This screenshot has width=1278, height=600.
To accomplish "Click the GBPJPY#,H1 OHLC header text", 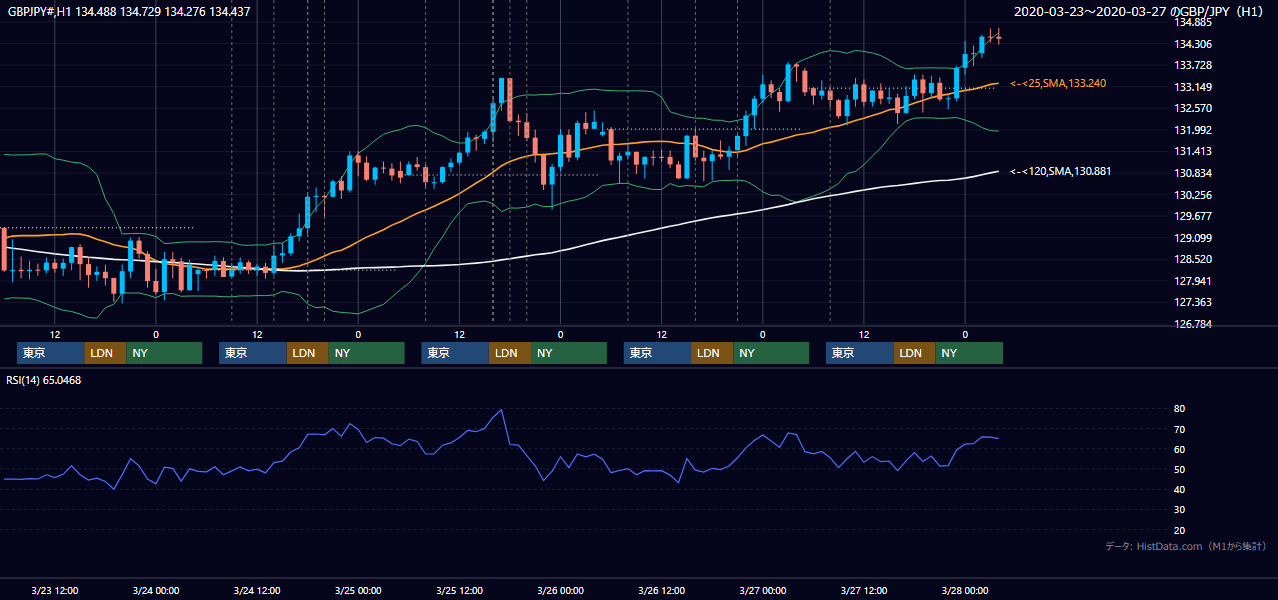I will tap(129, 12).
